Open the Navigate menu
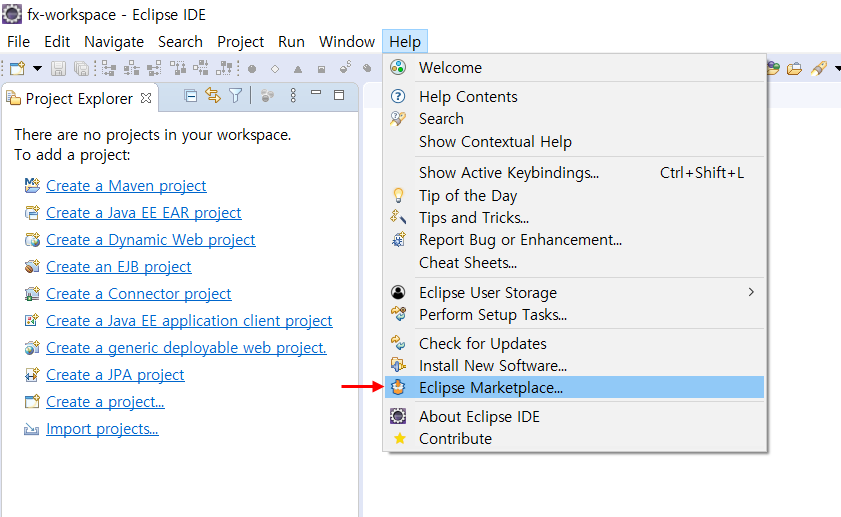 114,41
